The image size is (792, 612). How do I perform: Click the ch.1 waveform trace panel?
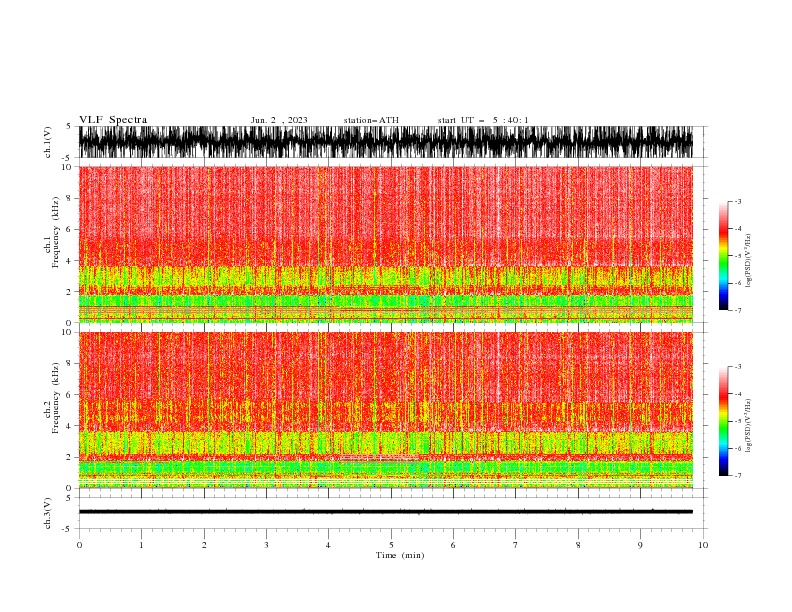tap(386, 142)
